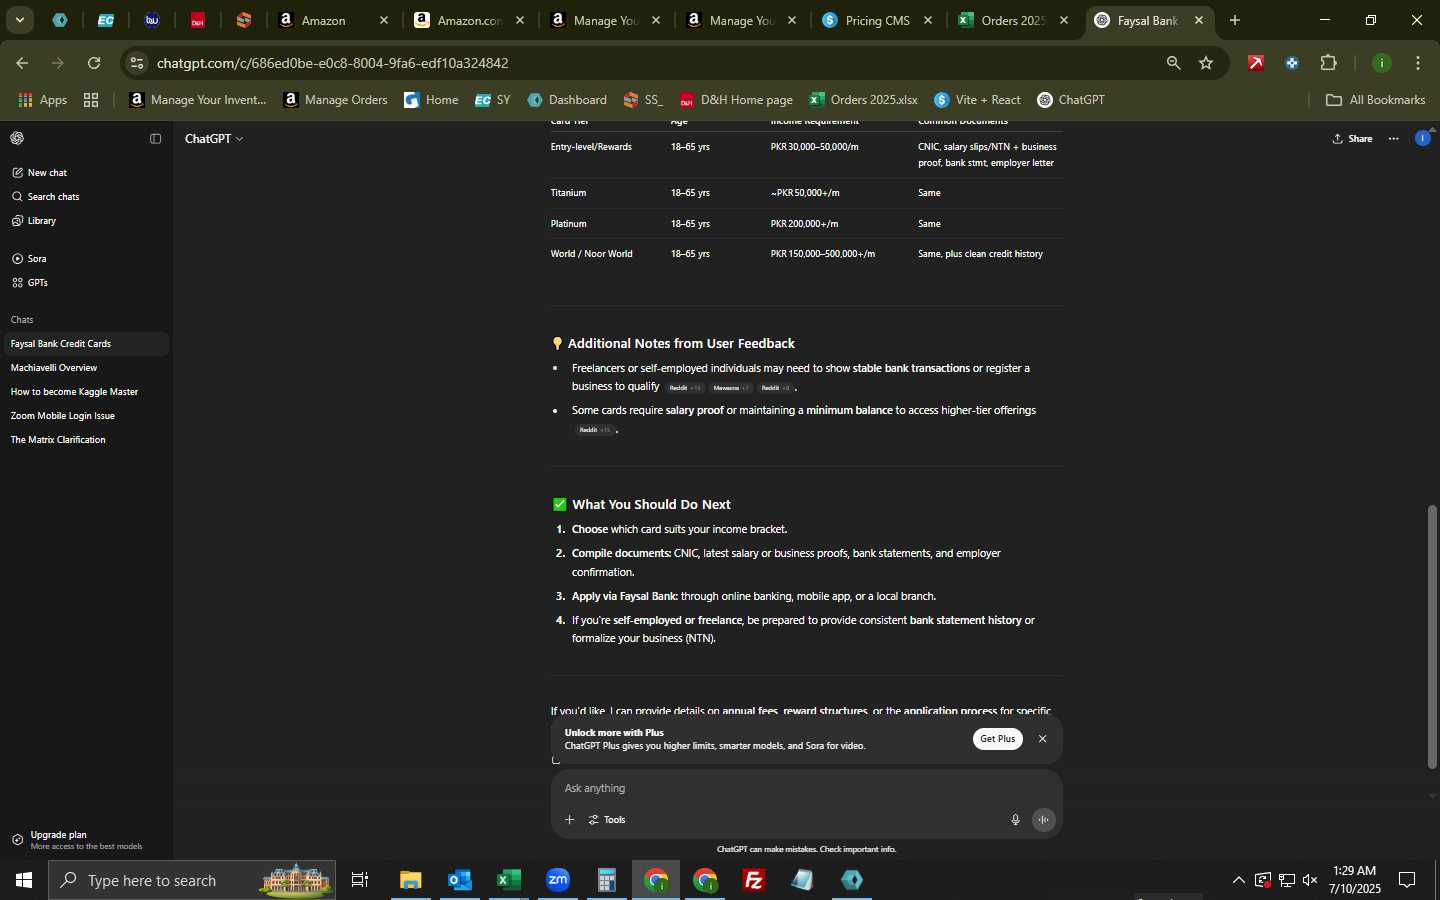
Task: Open the notification center icon
Action: click(x=1407, y=880)
